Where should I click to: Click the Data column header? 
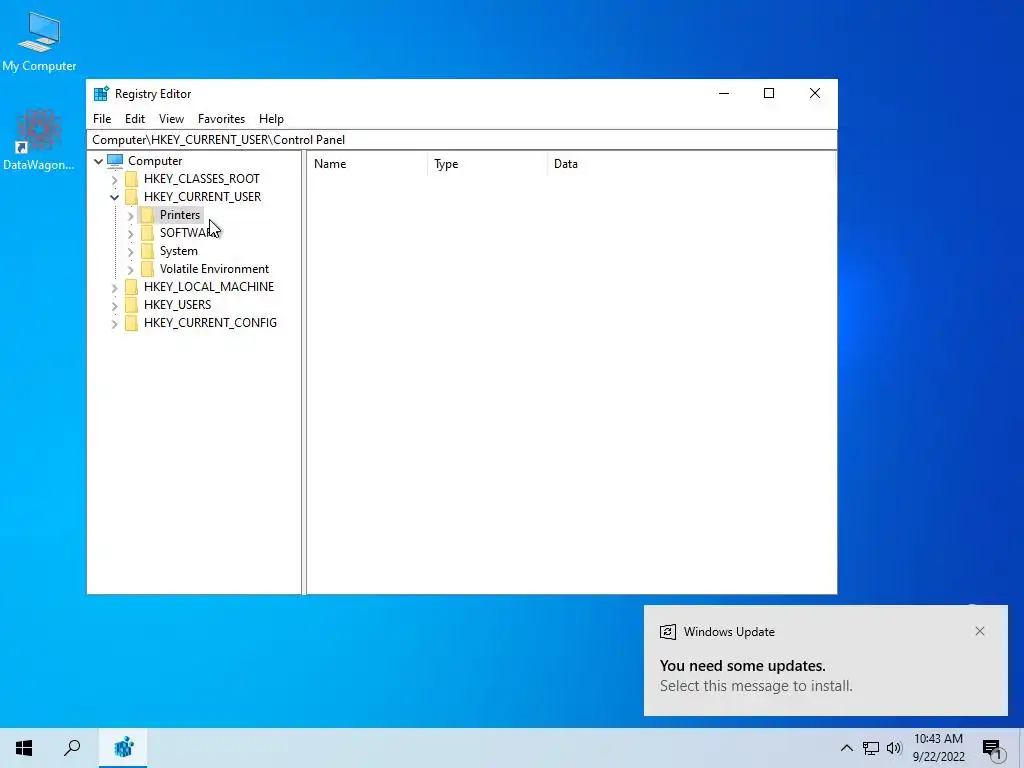[692, 164]
